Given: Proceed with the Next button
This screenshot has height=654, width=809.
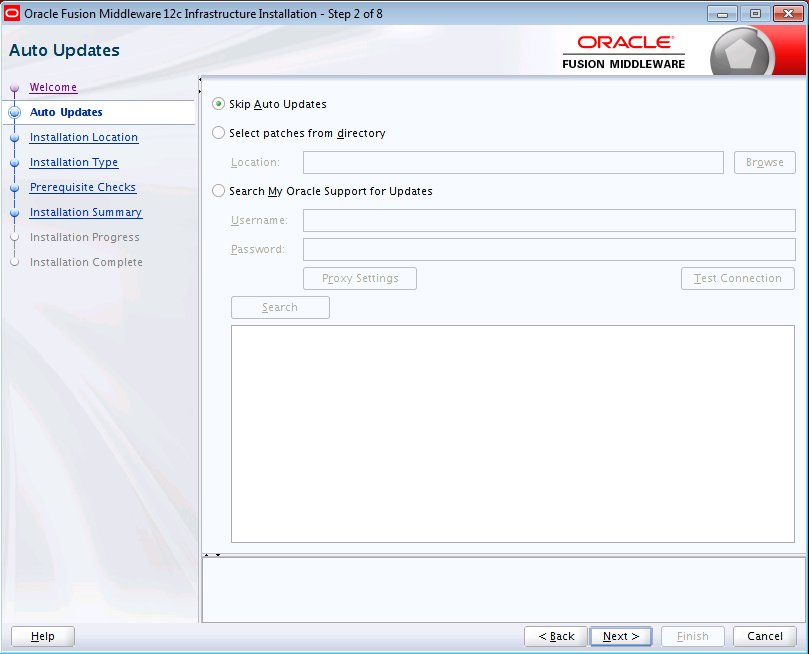Looking at the screenshot, I should click(621, 636).
